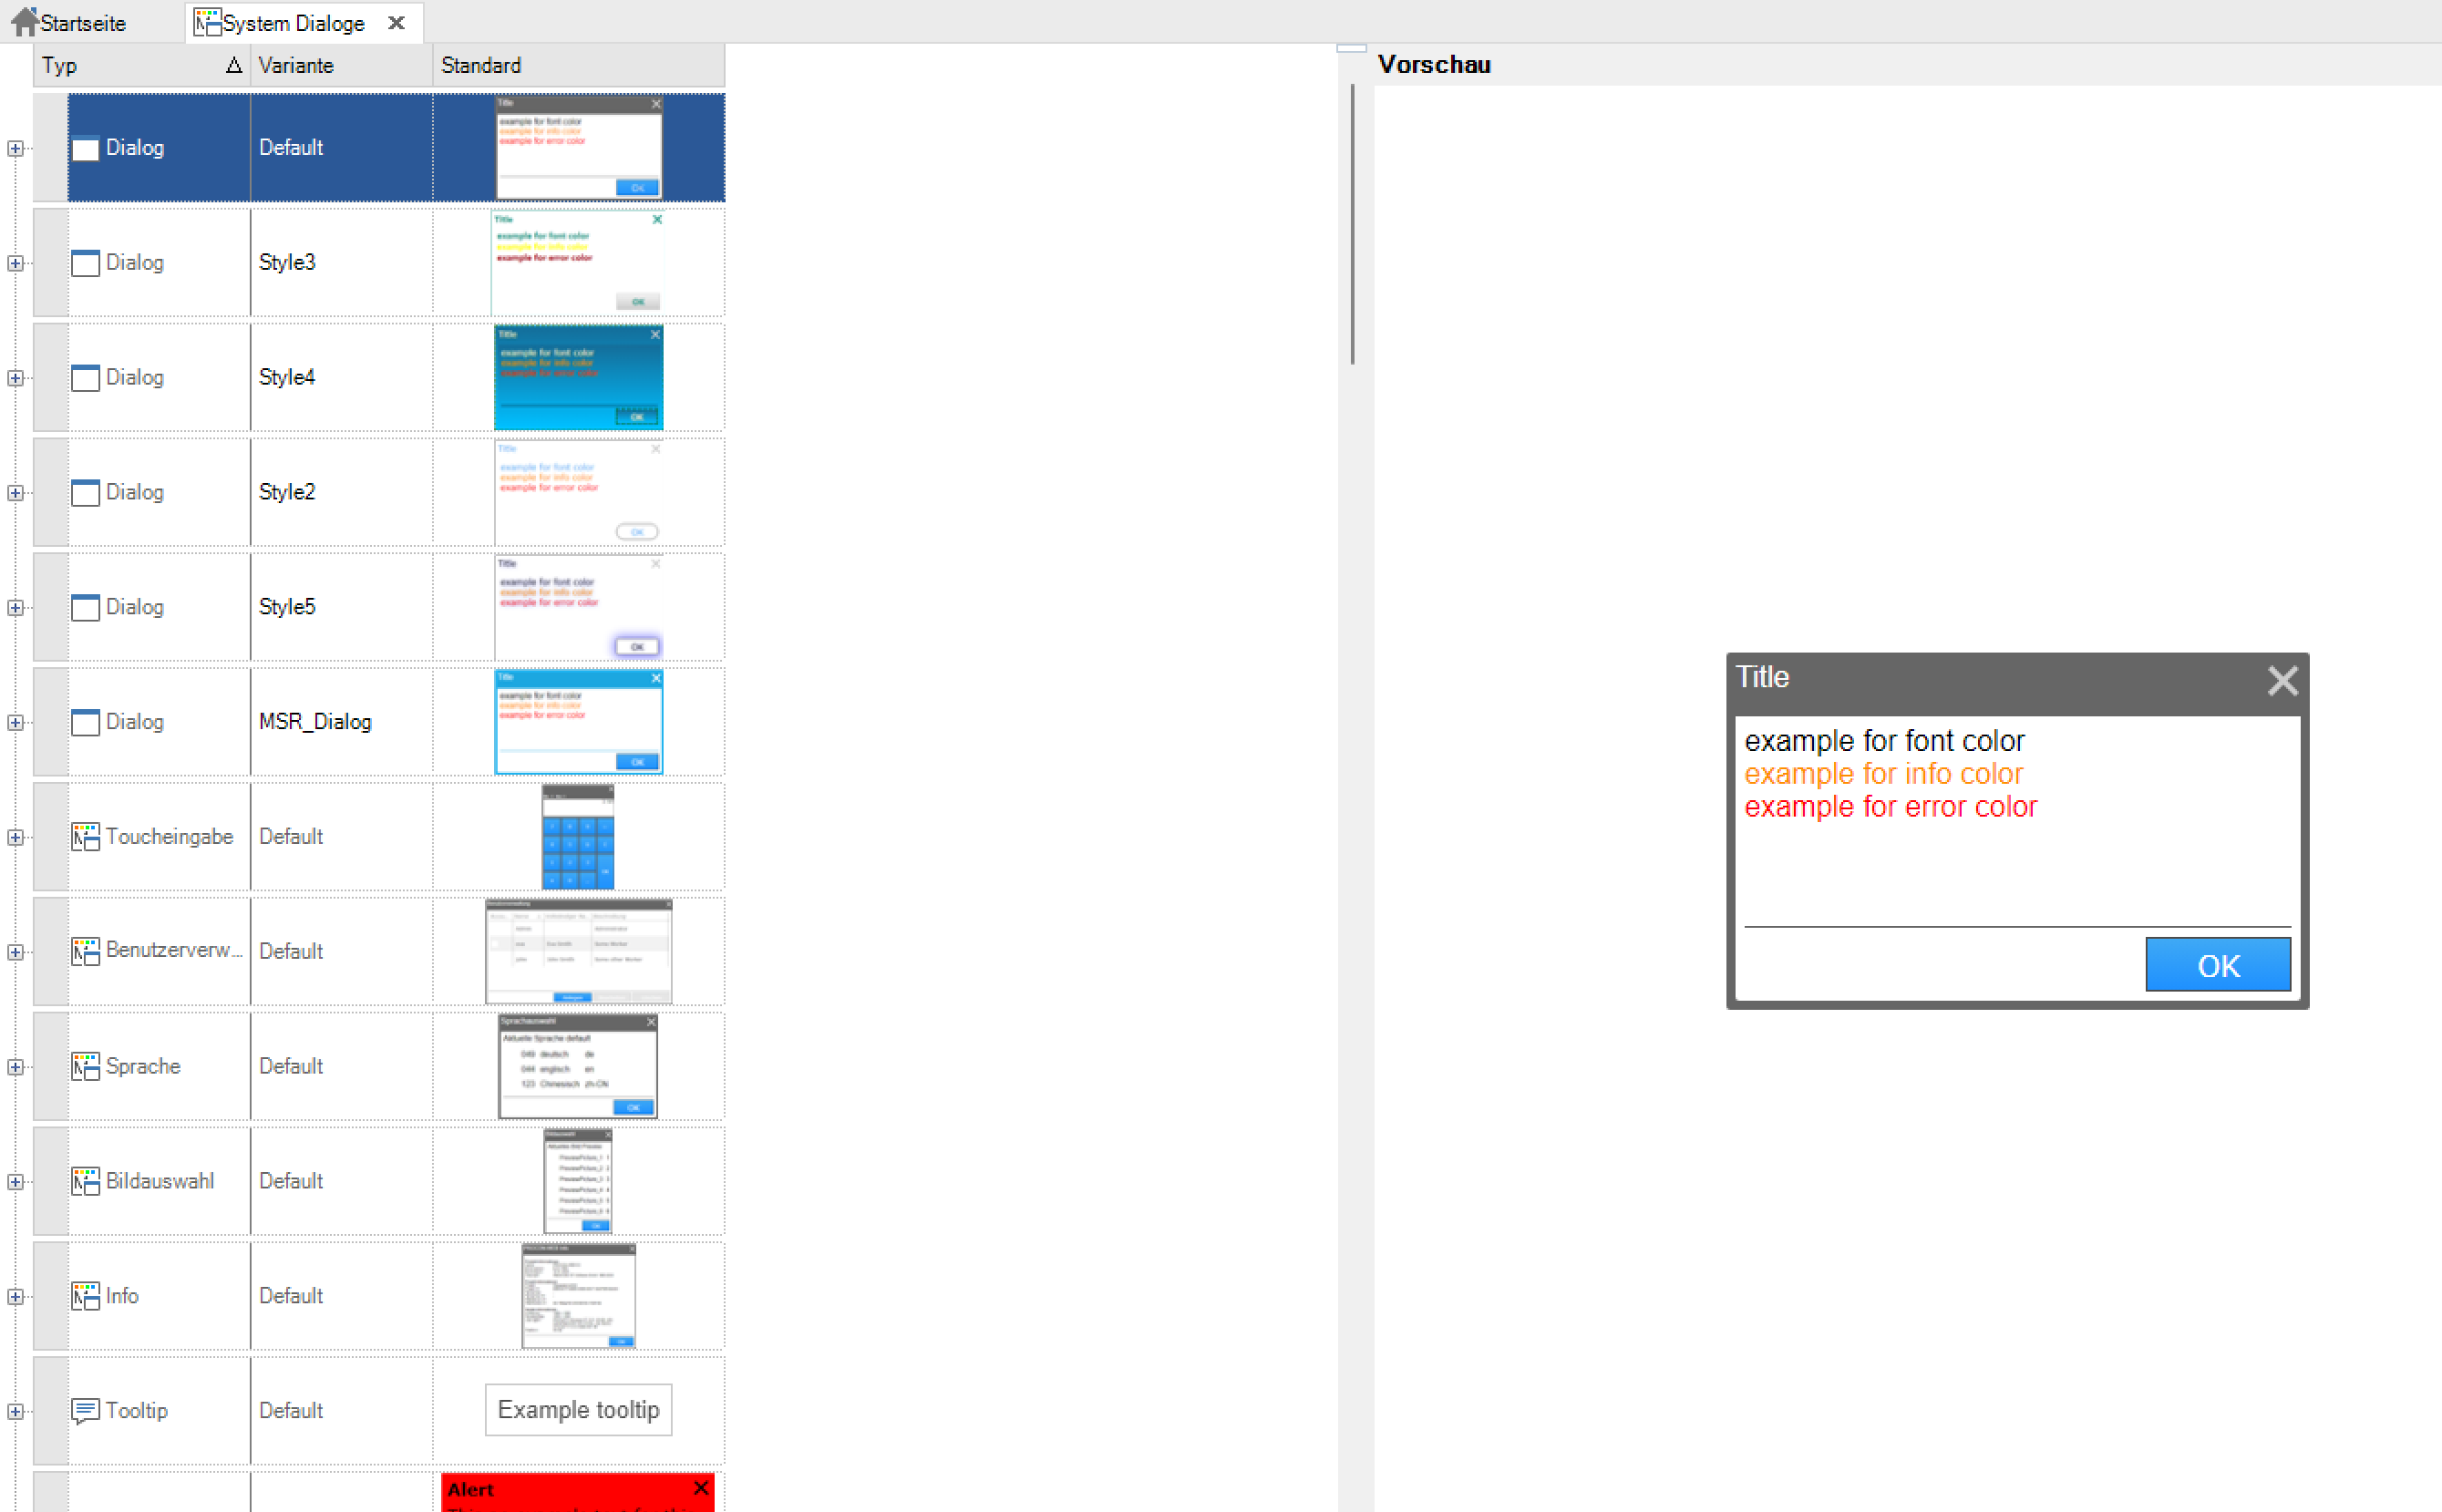Select the Toucheingabe type label
The image size is (2442, 1512).
point(169,836)
